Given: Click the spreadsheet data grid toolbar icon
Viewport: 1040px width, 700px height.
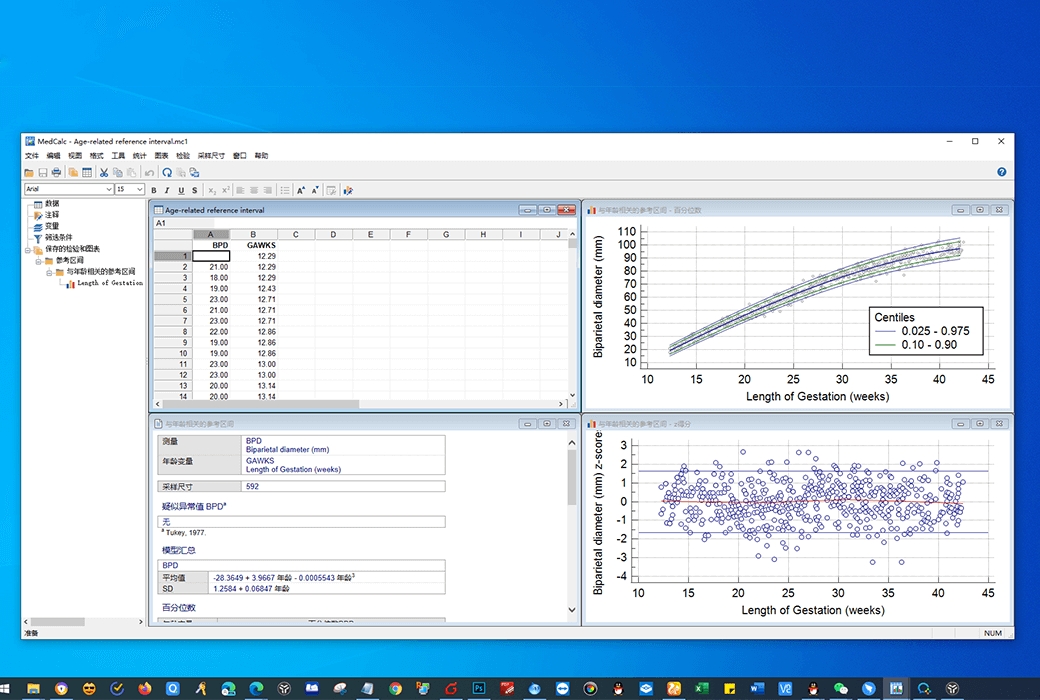Looking at the screenshot, I should [87, 173].
